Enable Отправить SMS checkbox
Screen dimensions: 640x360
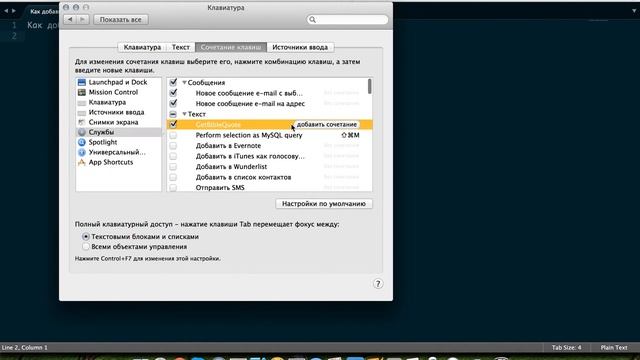pos(173,188)
